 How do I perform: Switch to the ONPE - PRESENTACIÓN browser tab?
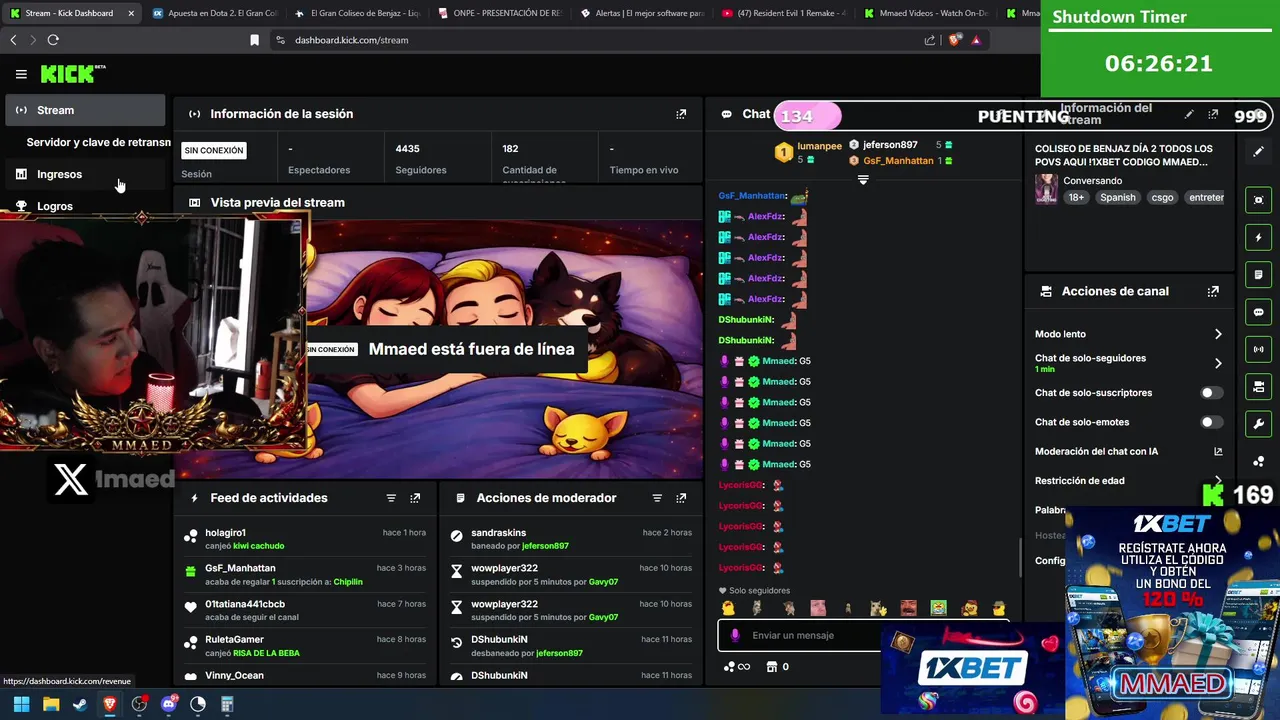[501, 13]
